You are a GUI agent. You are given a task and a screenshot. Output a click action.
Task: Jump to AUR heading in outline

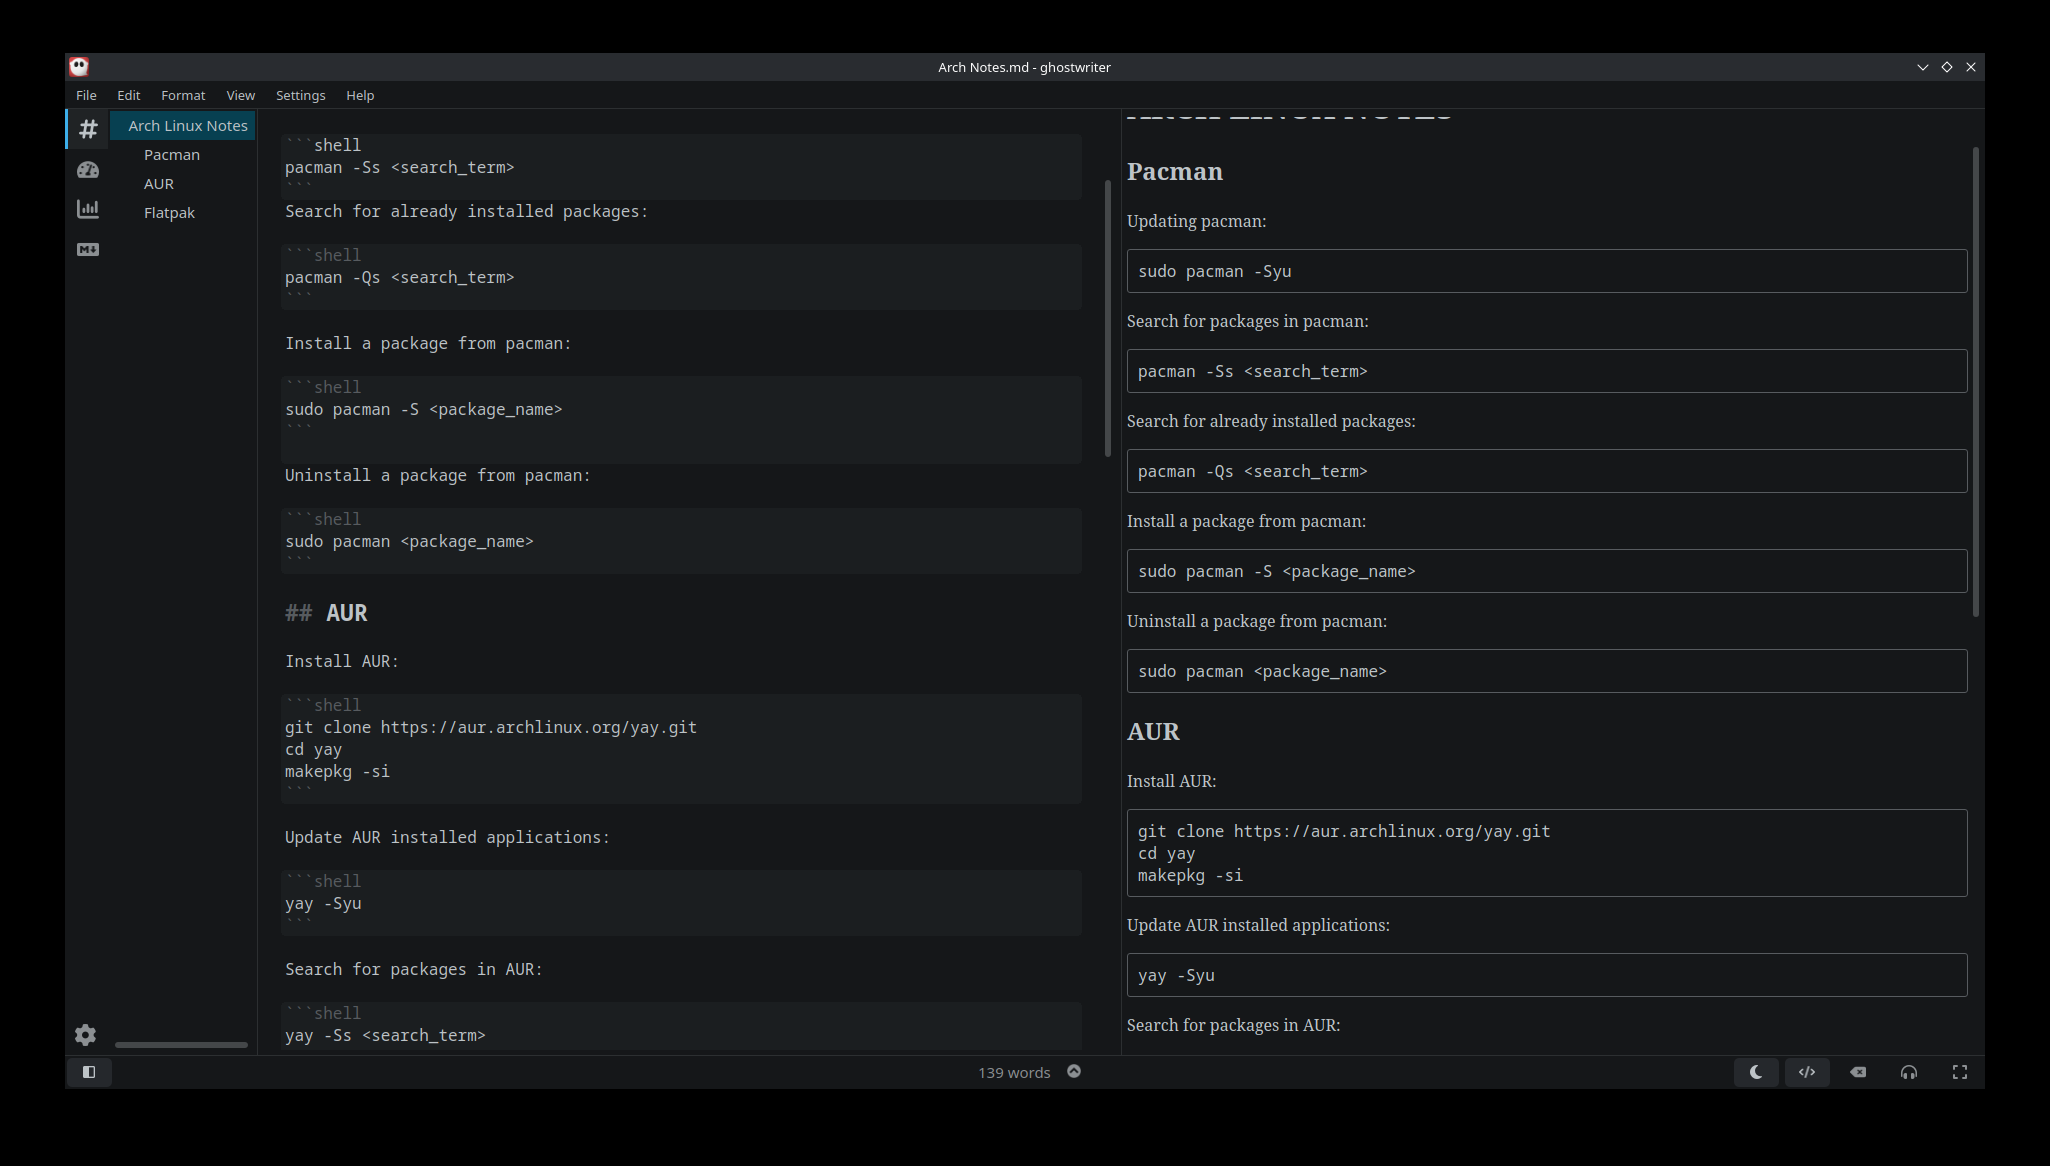coord(159,184)
